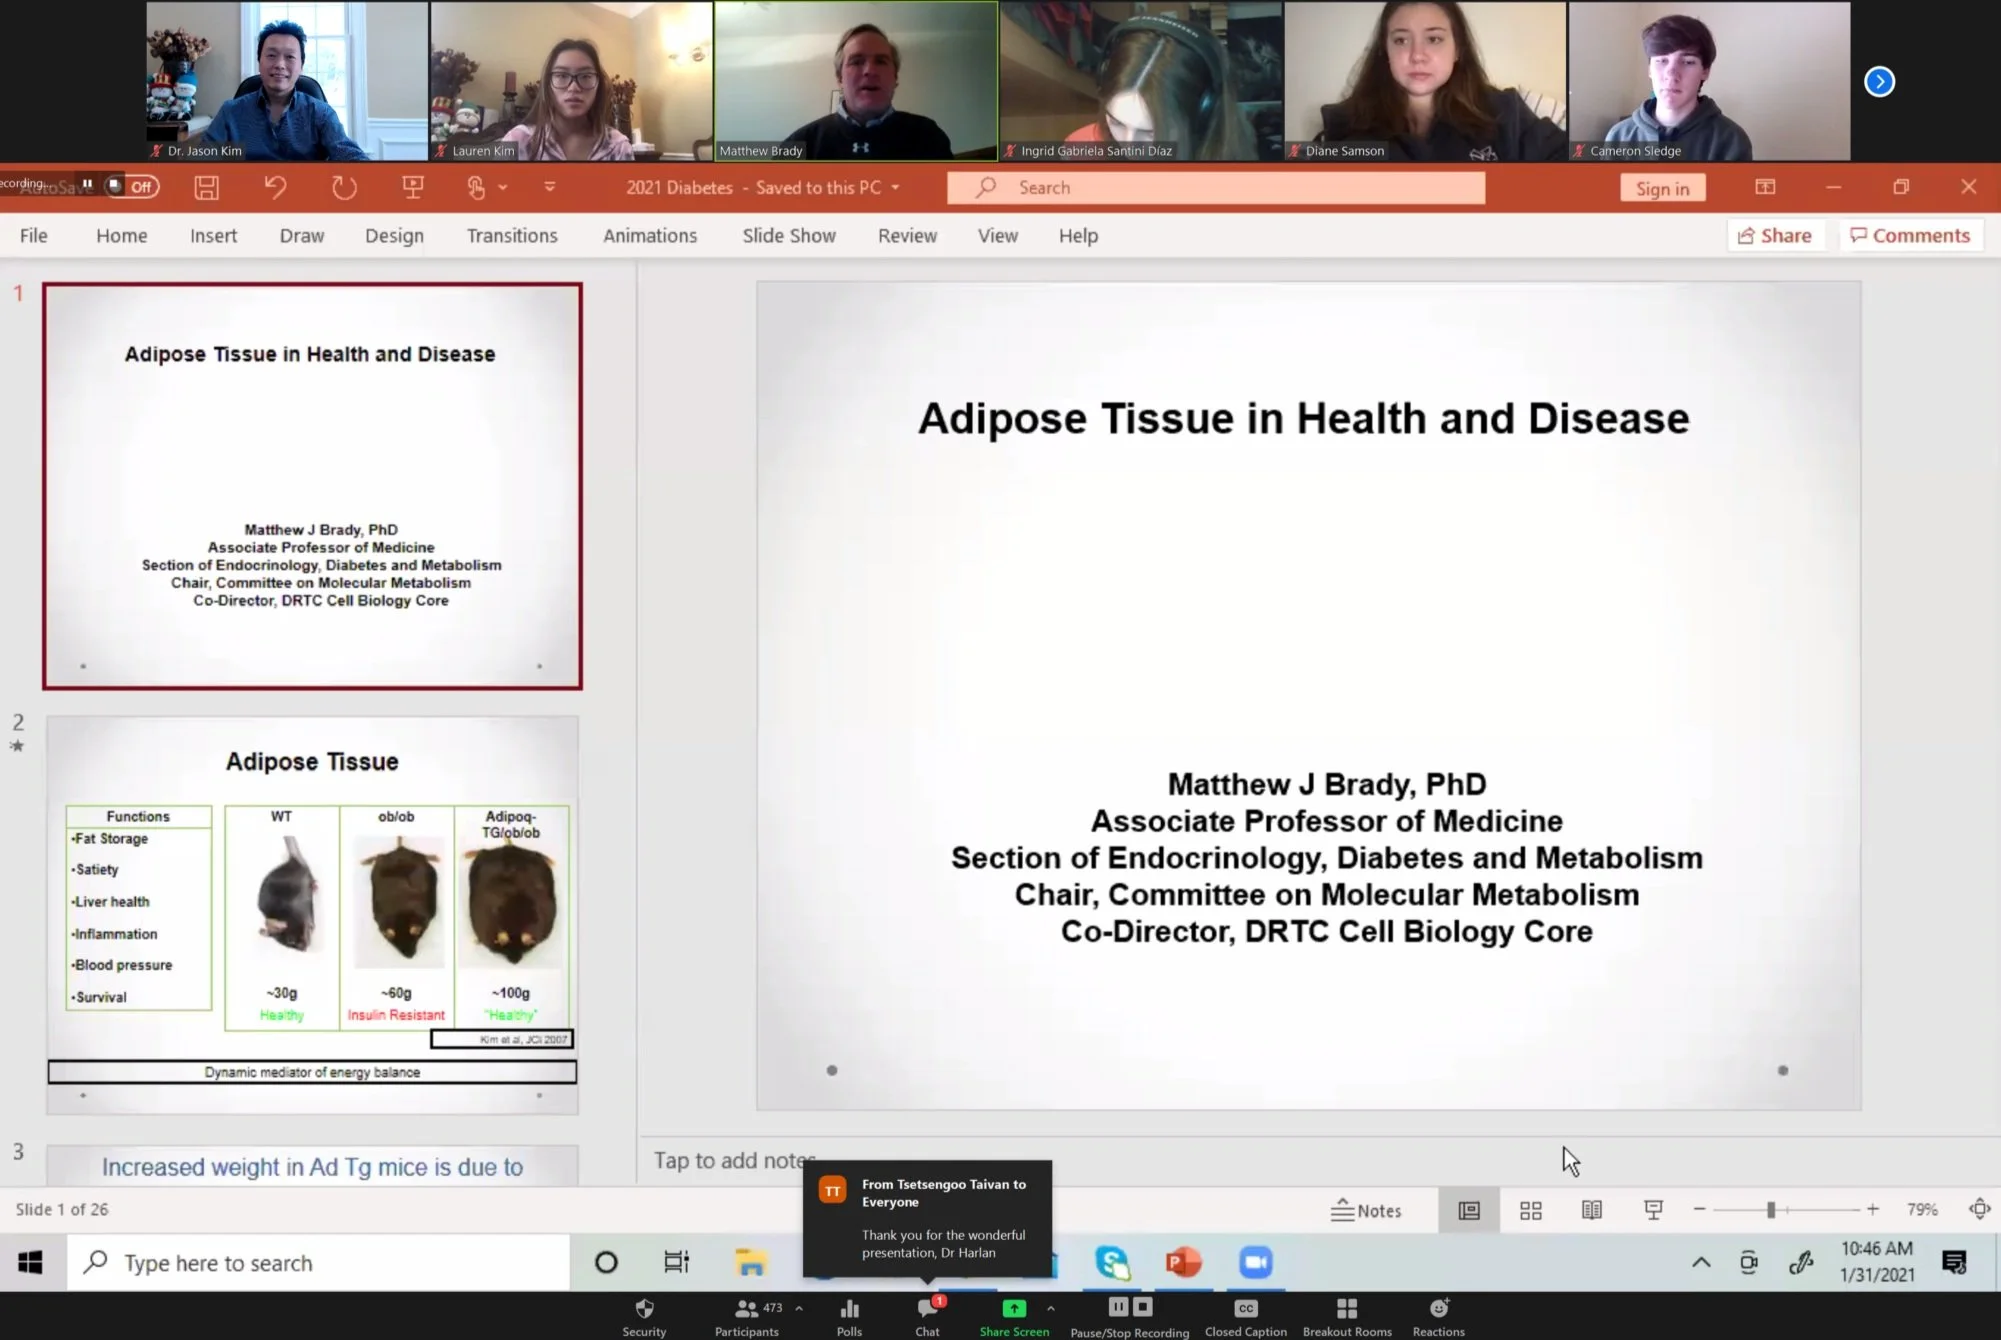
Task: Start presentation from beginning icon
Action: [412, 187]
